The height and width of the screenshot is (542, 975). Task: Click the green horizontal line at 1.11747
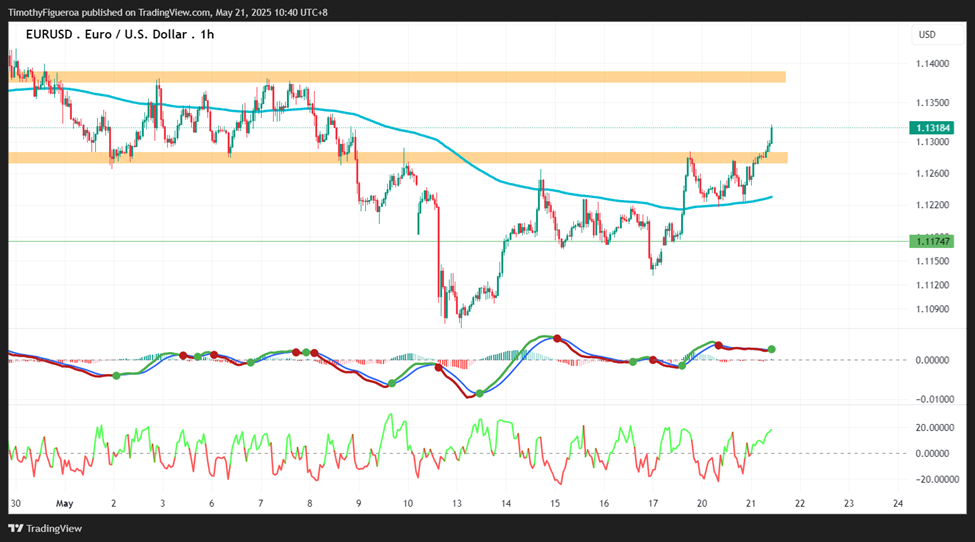(x=300, y=241)
